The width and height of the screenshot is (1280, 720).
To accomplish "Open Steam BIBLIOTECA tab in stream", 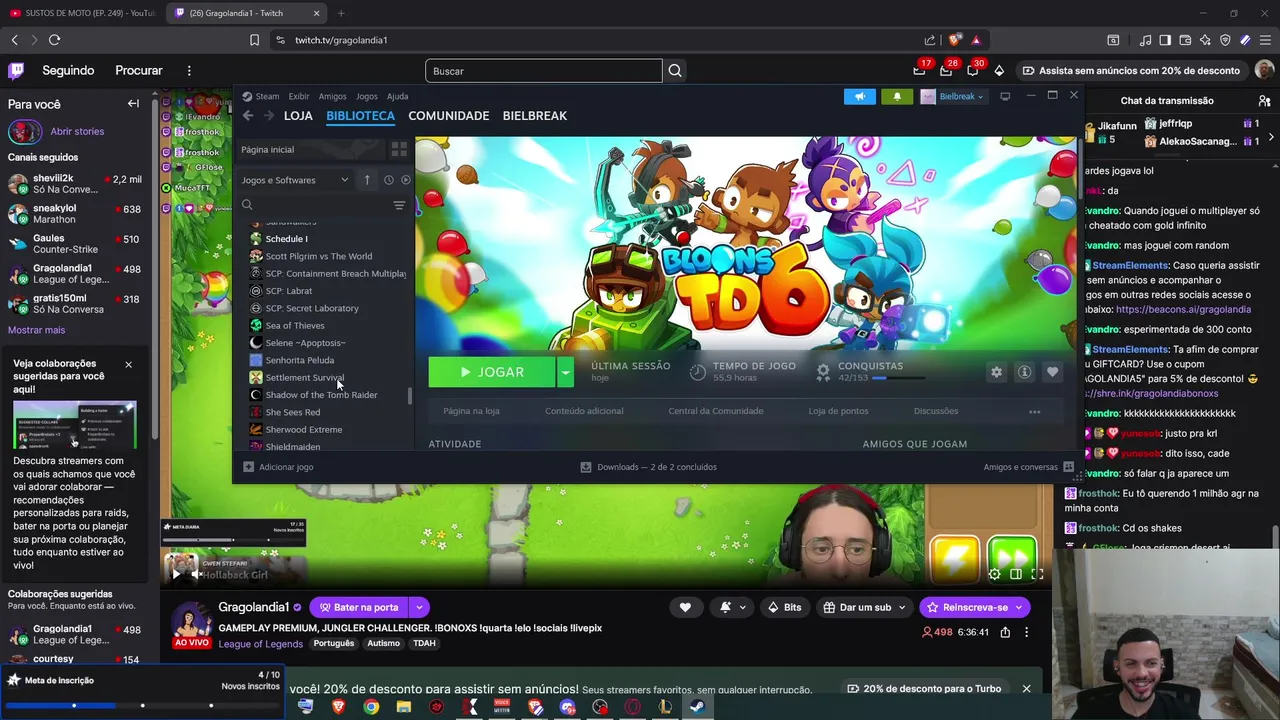I will click(x=360, y=116).
